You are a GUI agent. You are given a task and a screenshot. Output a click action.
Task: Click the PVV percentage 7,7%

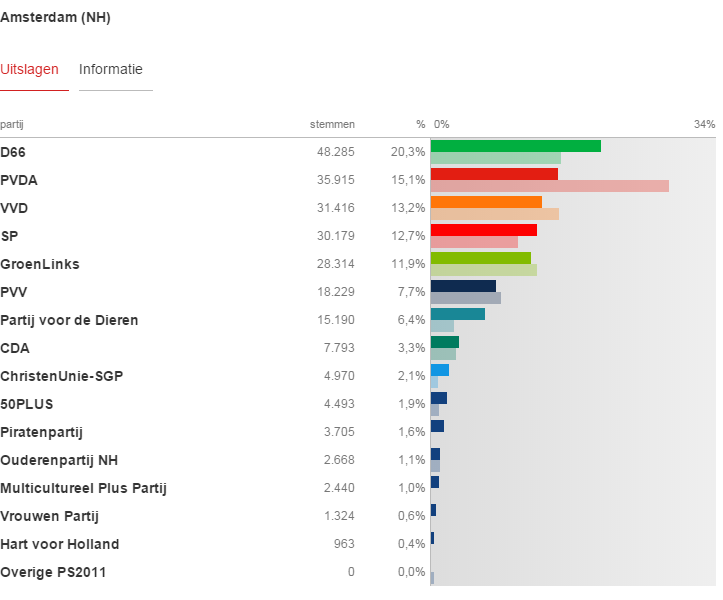411,292
